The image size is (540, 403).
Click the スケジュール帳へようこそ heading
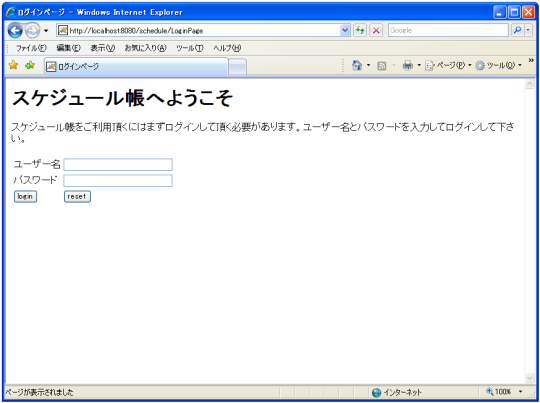(x=123, y=98)
